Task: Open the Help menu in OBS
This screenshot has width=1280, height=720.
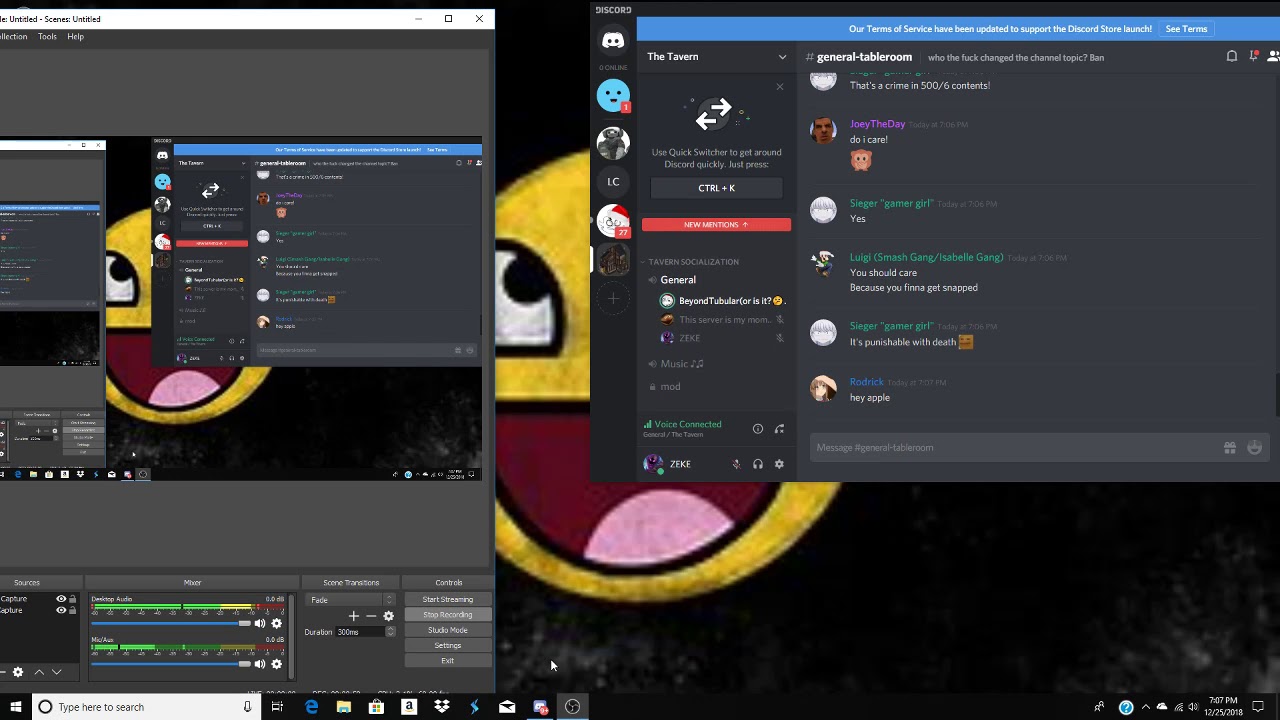Action: pyautogui.click(x=75, y=36)
